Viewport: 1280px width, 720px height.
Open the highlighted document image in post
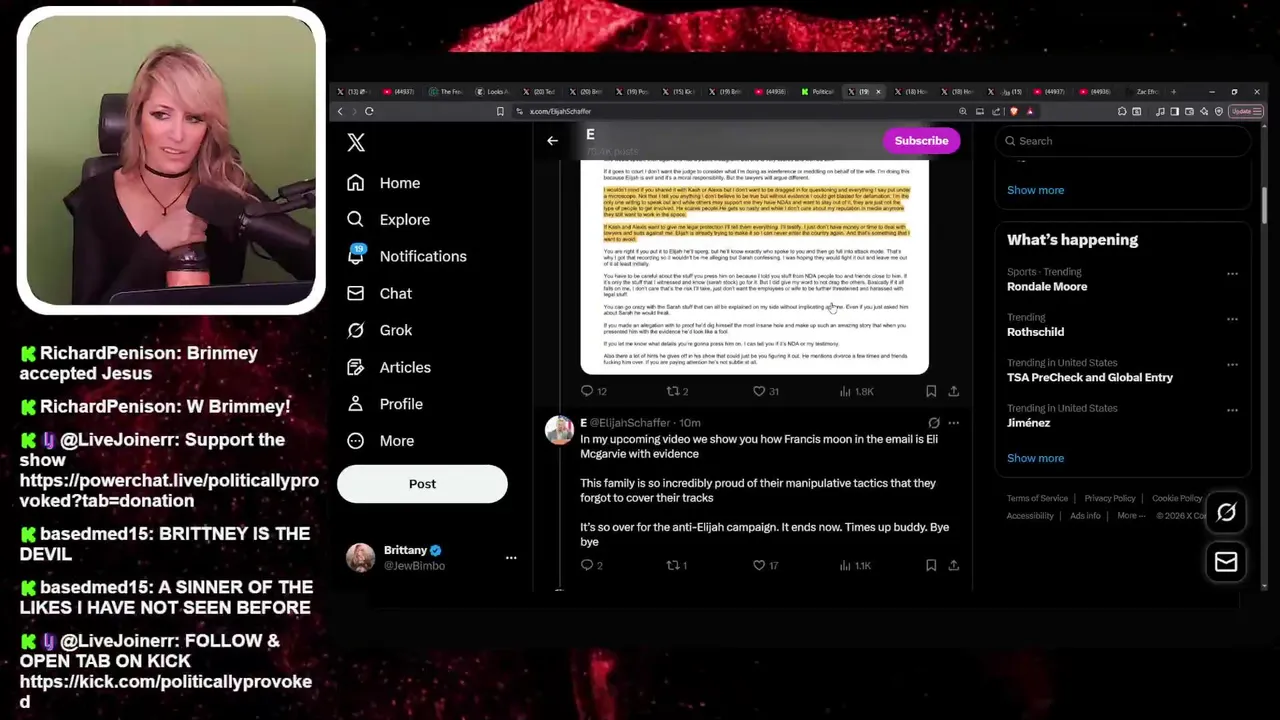pos(754,267)
